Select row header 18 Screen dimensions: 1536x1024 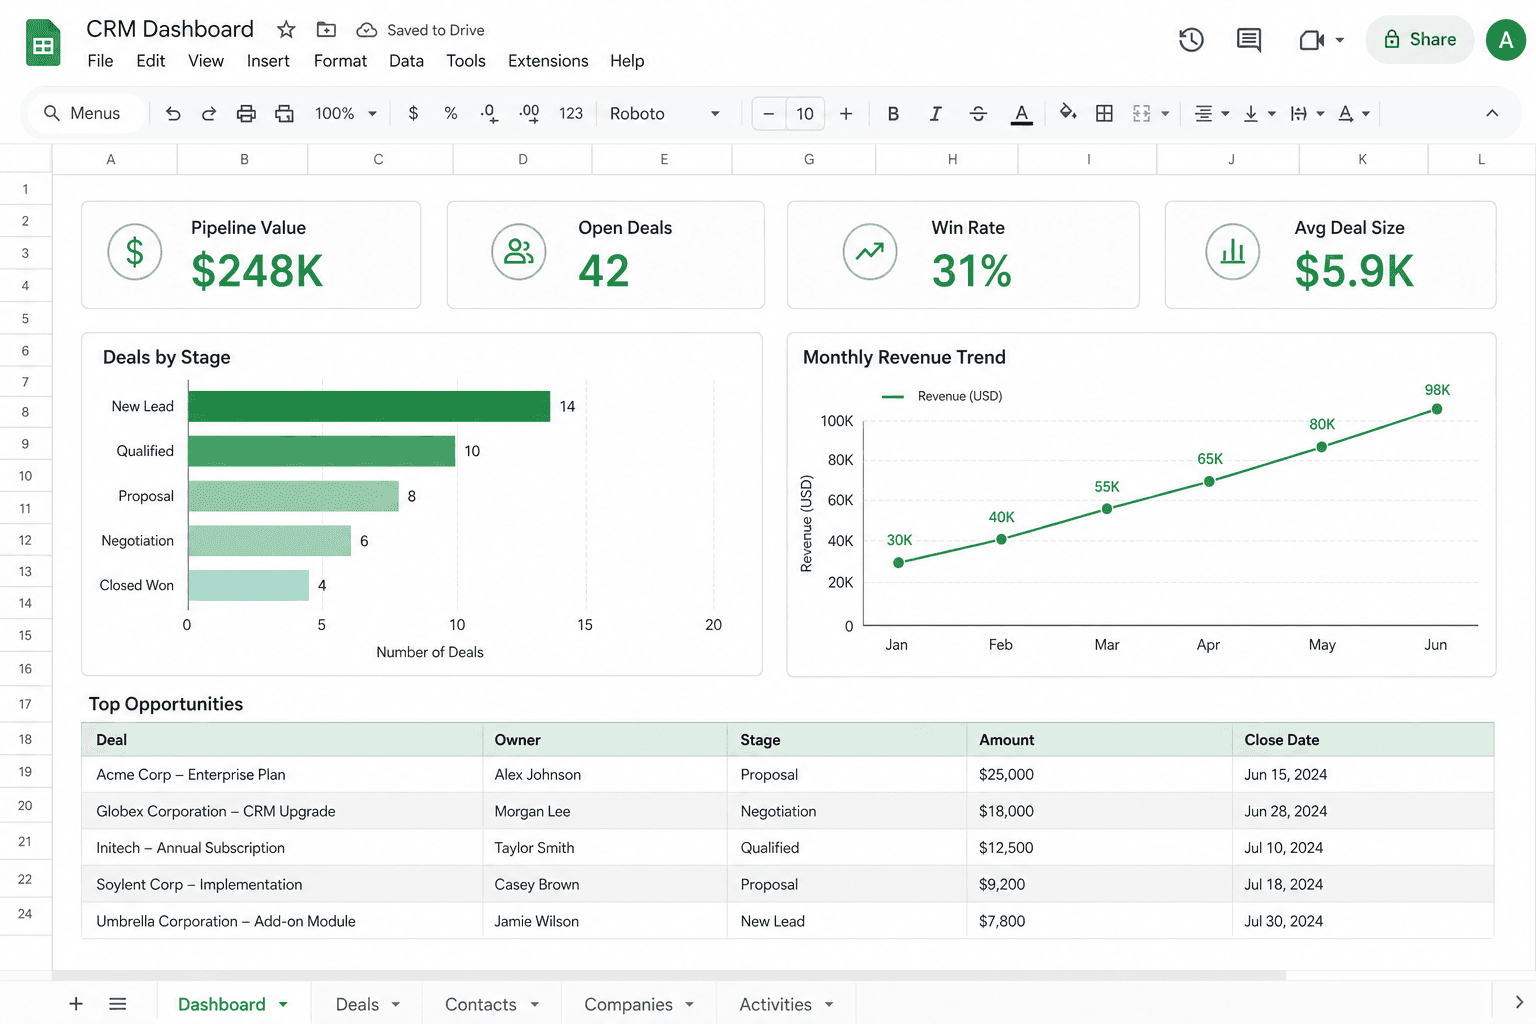tap(25, 739)
